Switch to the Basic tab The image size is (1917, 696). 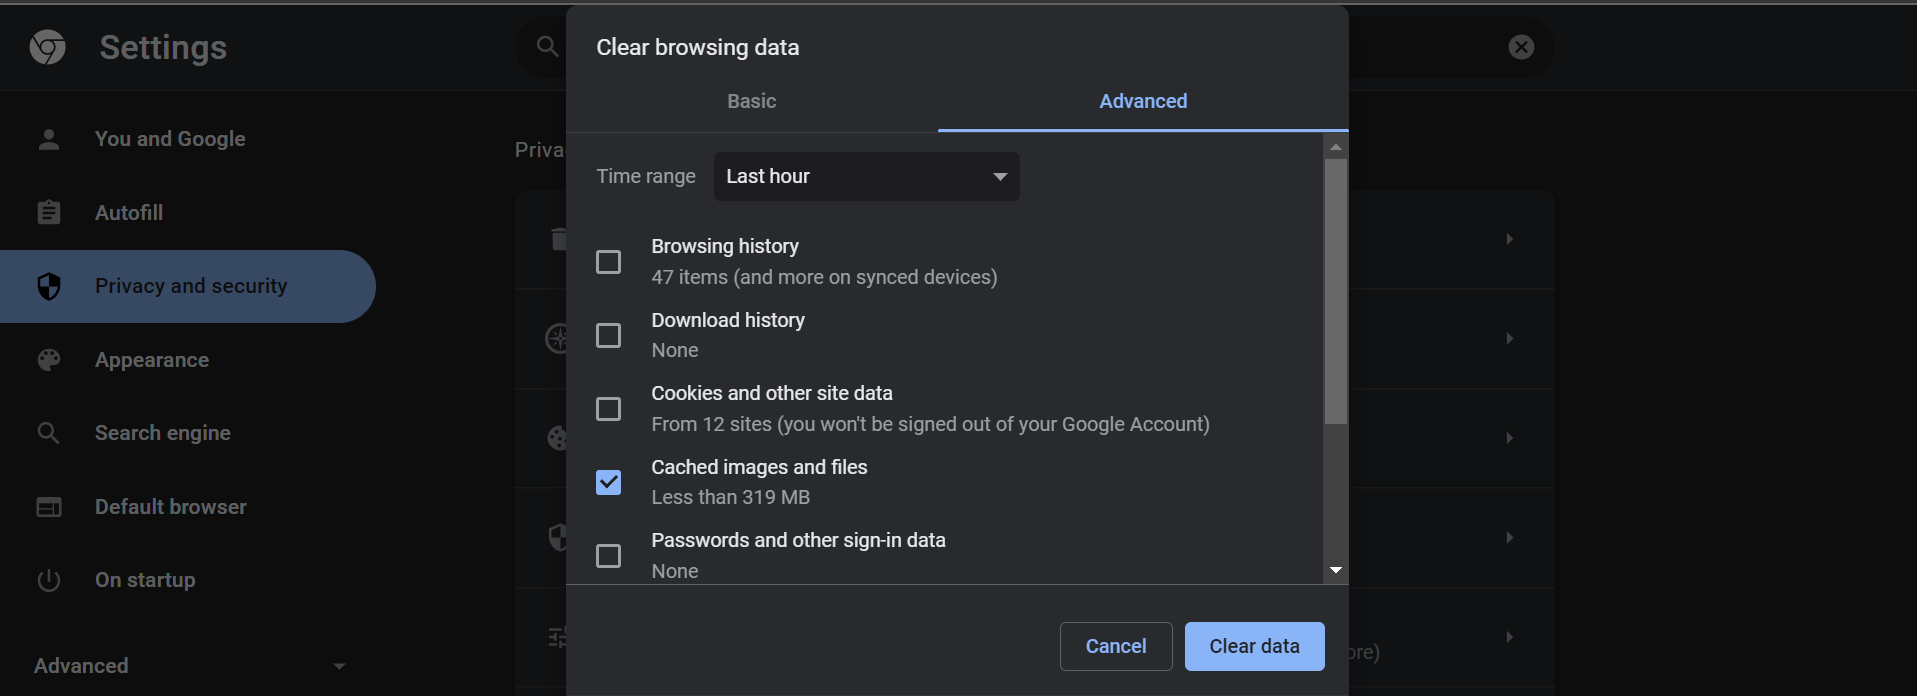point(751,101)
